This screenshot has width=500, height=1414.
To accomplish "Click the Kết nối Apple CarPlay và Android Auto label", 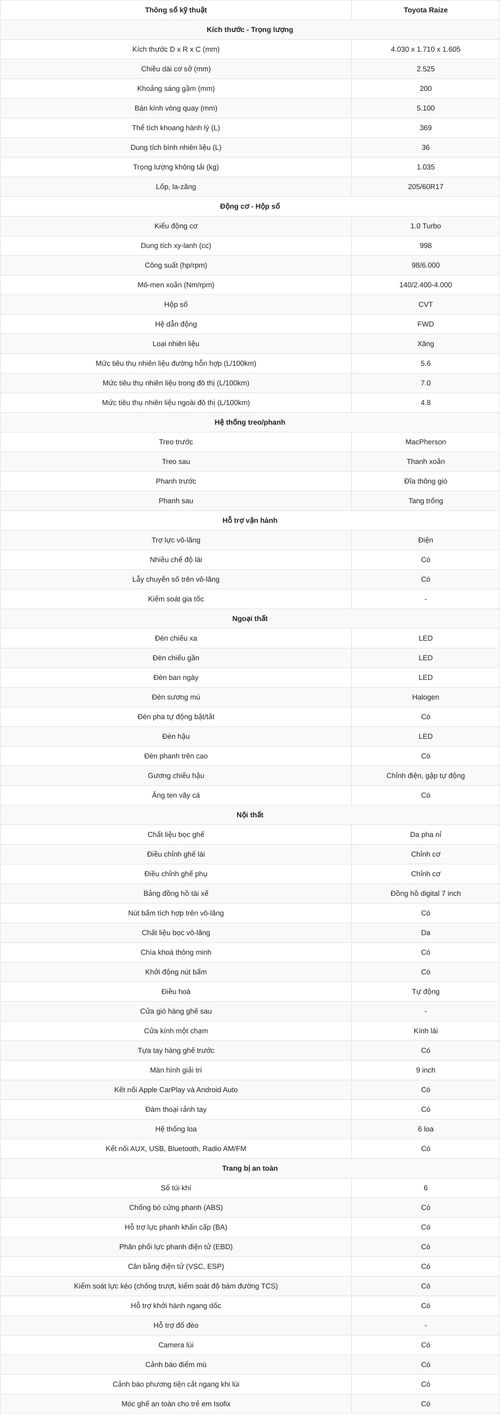I will (176, 1089).
